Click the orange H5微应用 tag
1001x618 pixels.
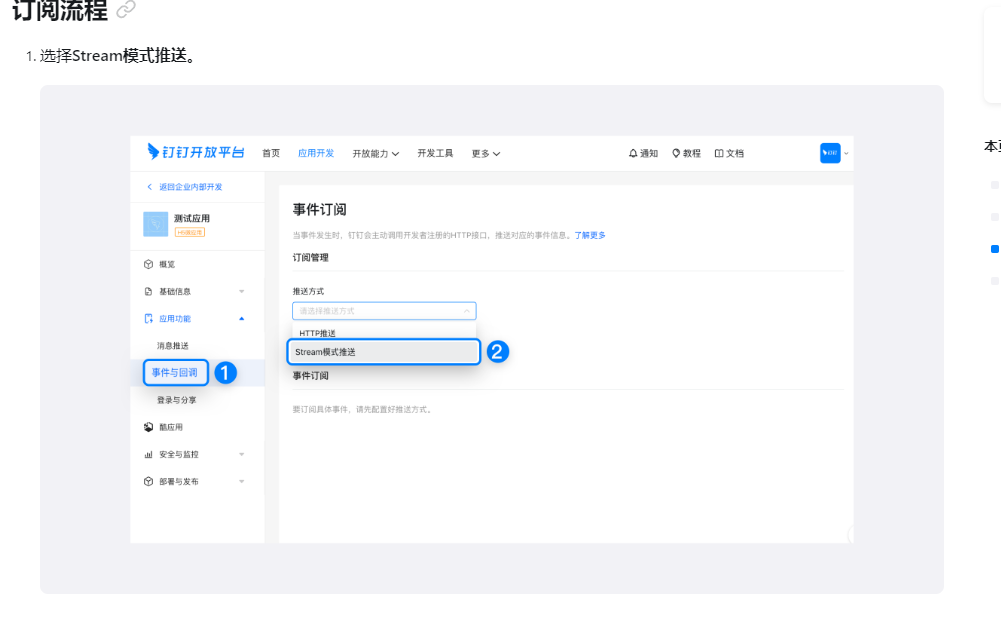pyautogui.click(x=190, y=232)
